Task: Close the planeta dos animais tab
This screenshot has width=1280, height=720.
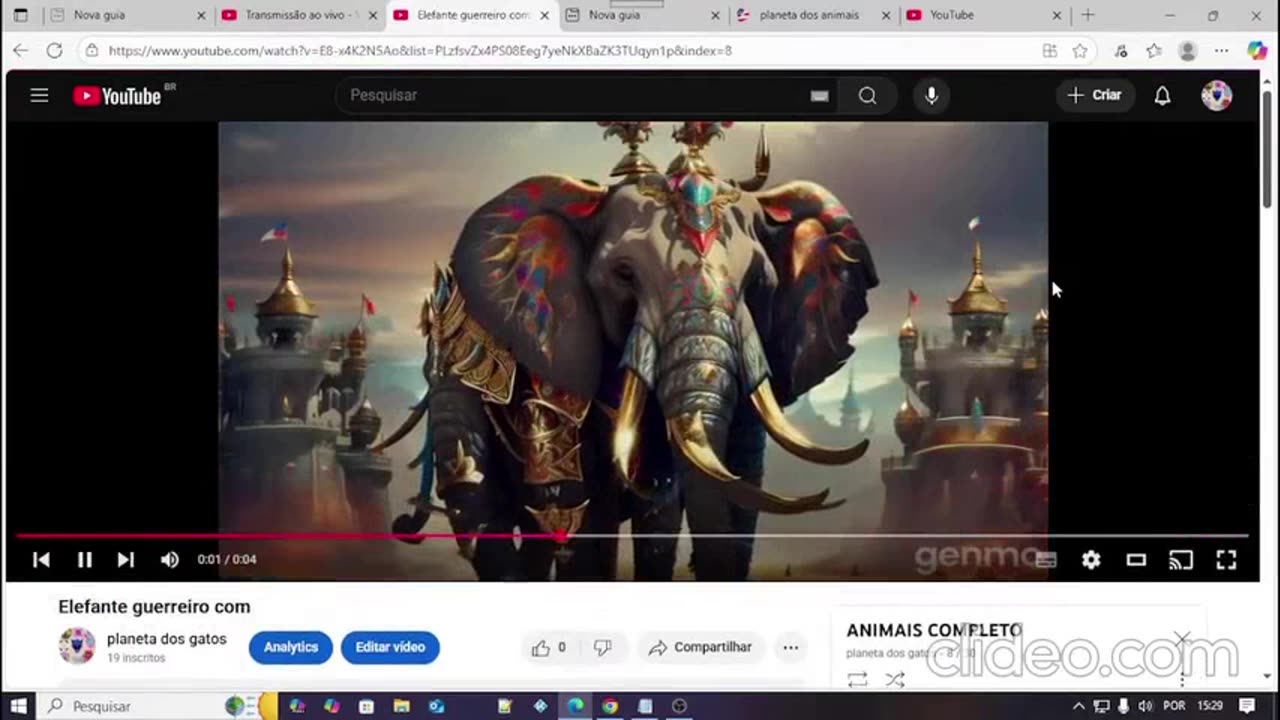Action: (885, 15)
